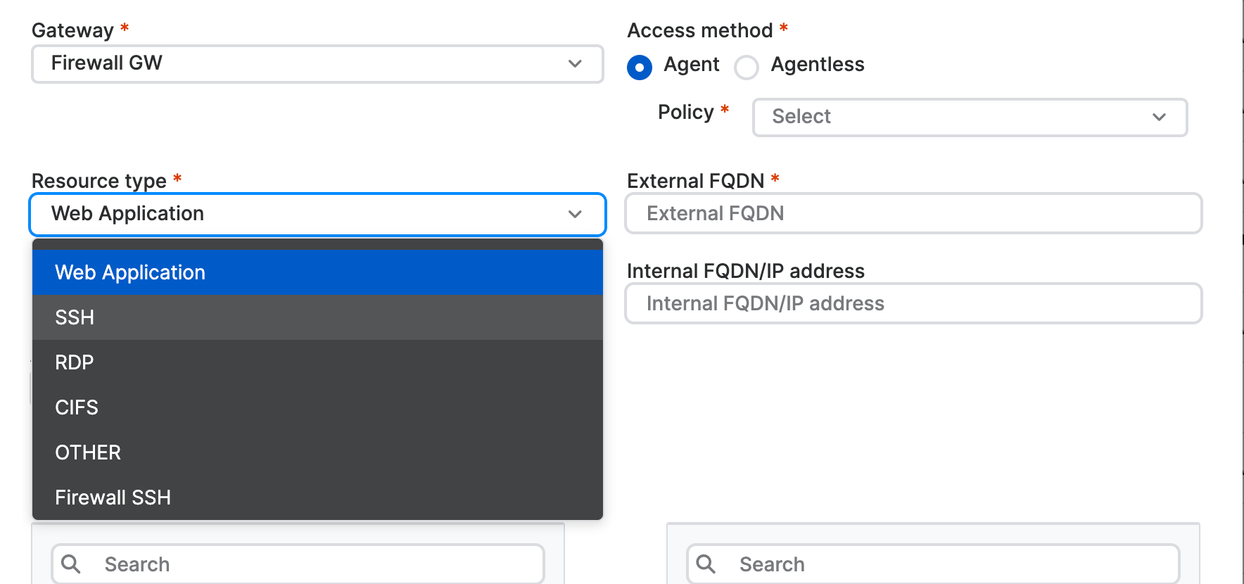Viewport: 1244px width, 584px height.
Task: Open the Gateway dropdown showing Firewall GW
Action: coord(300,64)
